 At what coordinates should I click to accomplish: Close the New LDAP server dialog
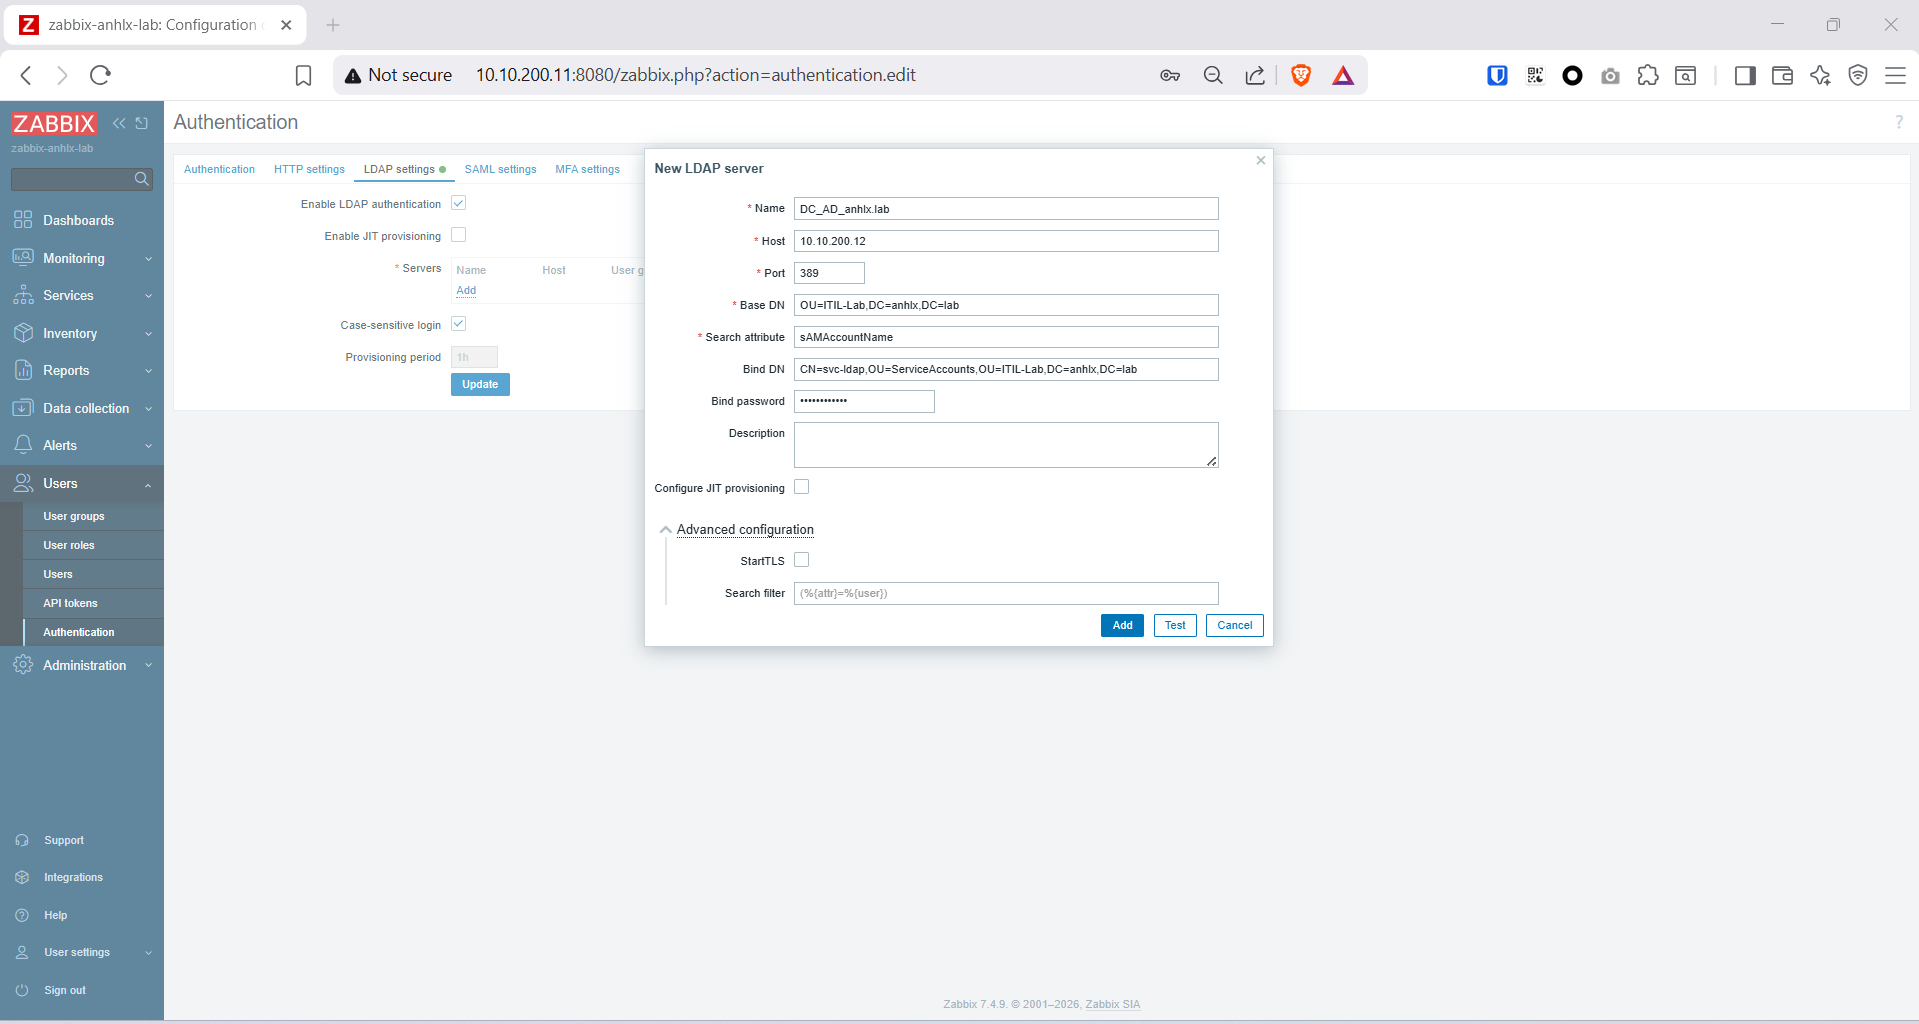coord(1260,160)
